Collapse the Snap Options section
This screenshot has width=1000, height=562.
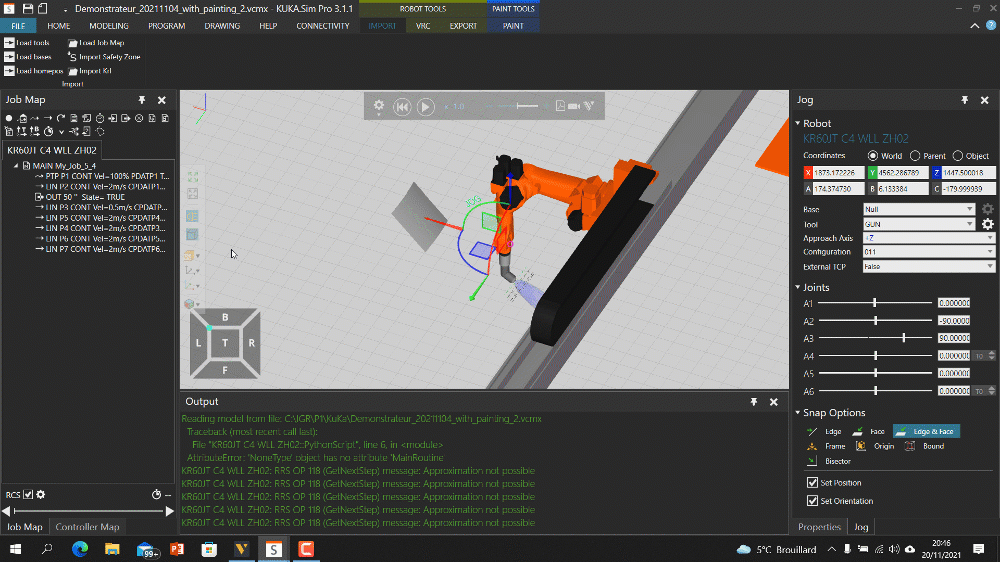click(798, 413)
